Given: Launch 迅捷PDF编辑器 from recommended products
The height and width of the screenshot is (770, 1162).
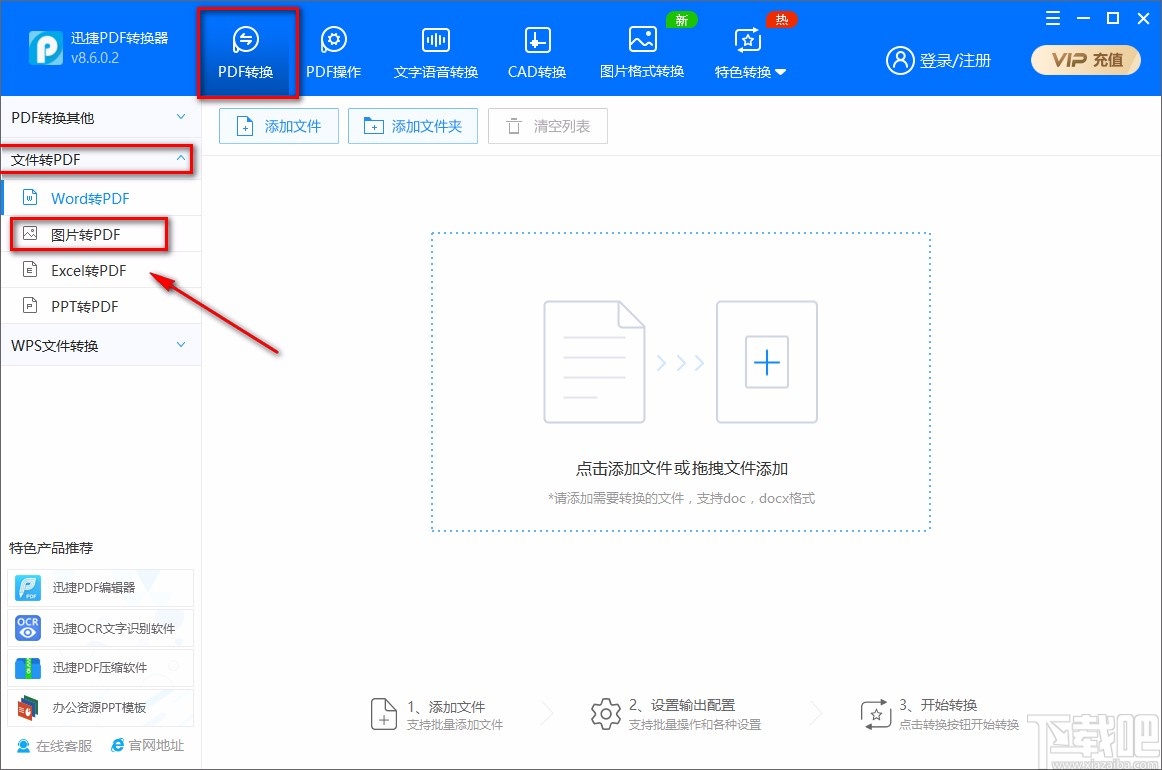Looking at the screenshot, I should (100, 588).
